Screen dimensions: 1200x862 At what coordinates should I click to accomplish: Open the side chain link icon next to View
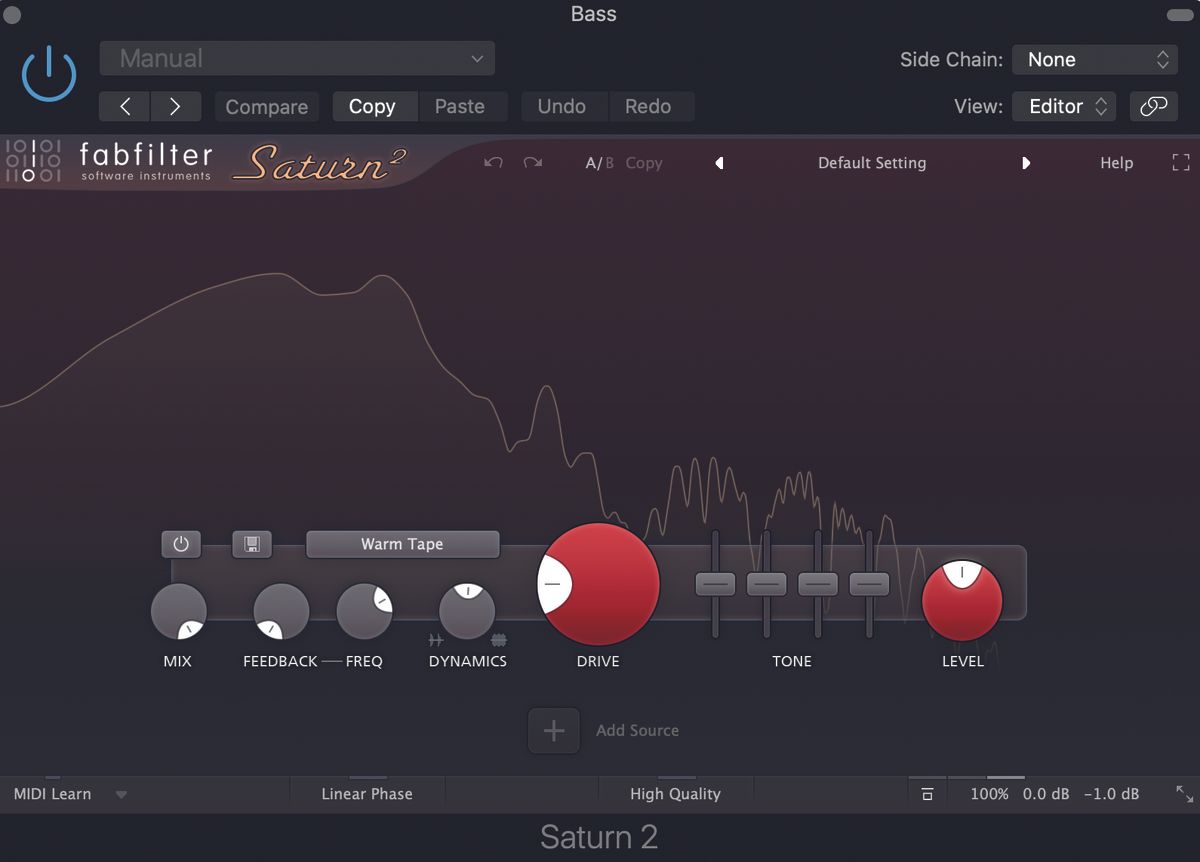pos(1153,106)
